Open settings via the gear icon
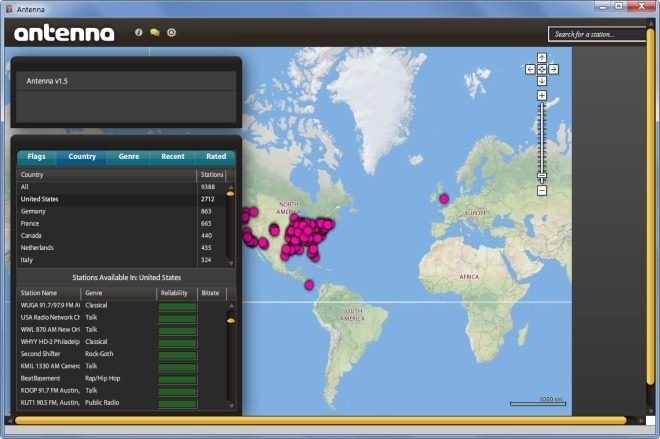 coord(172,32)
